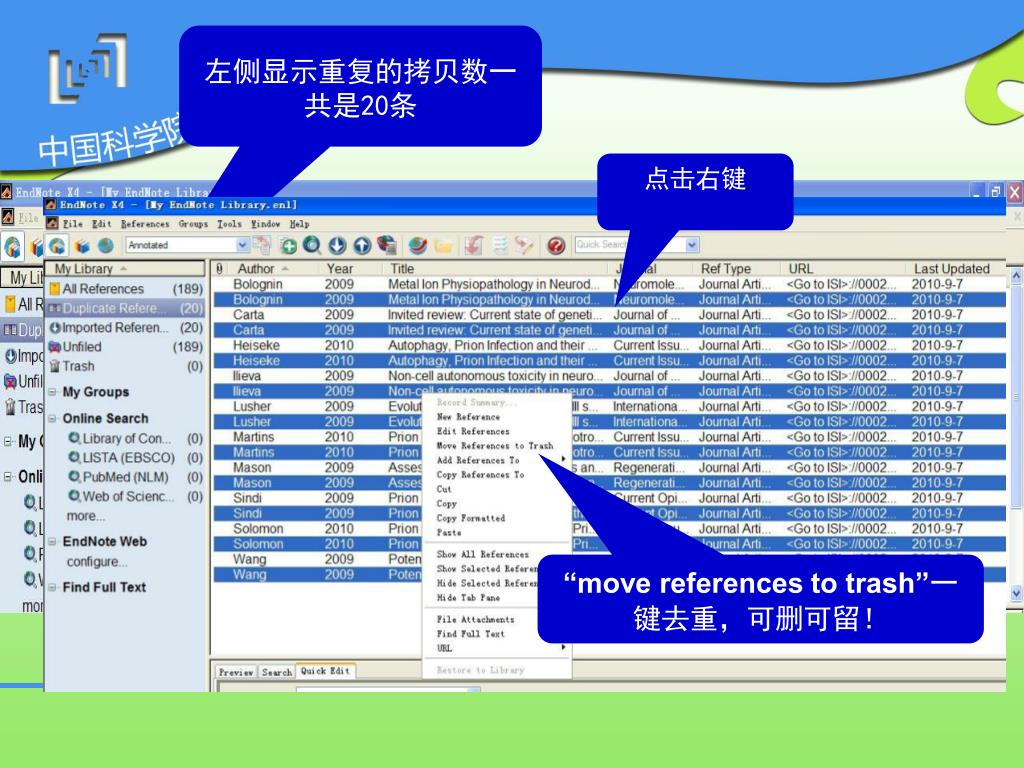This screenshot has height=768, width=1024.
Task: Open the References menu
Action: pyautogui.click(x=145, y=223)
